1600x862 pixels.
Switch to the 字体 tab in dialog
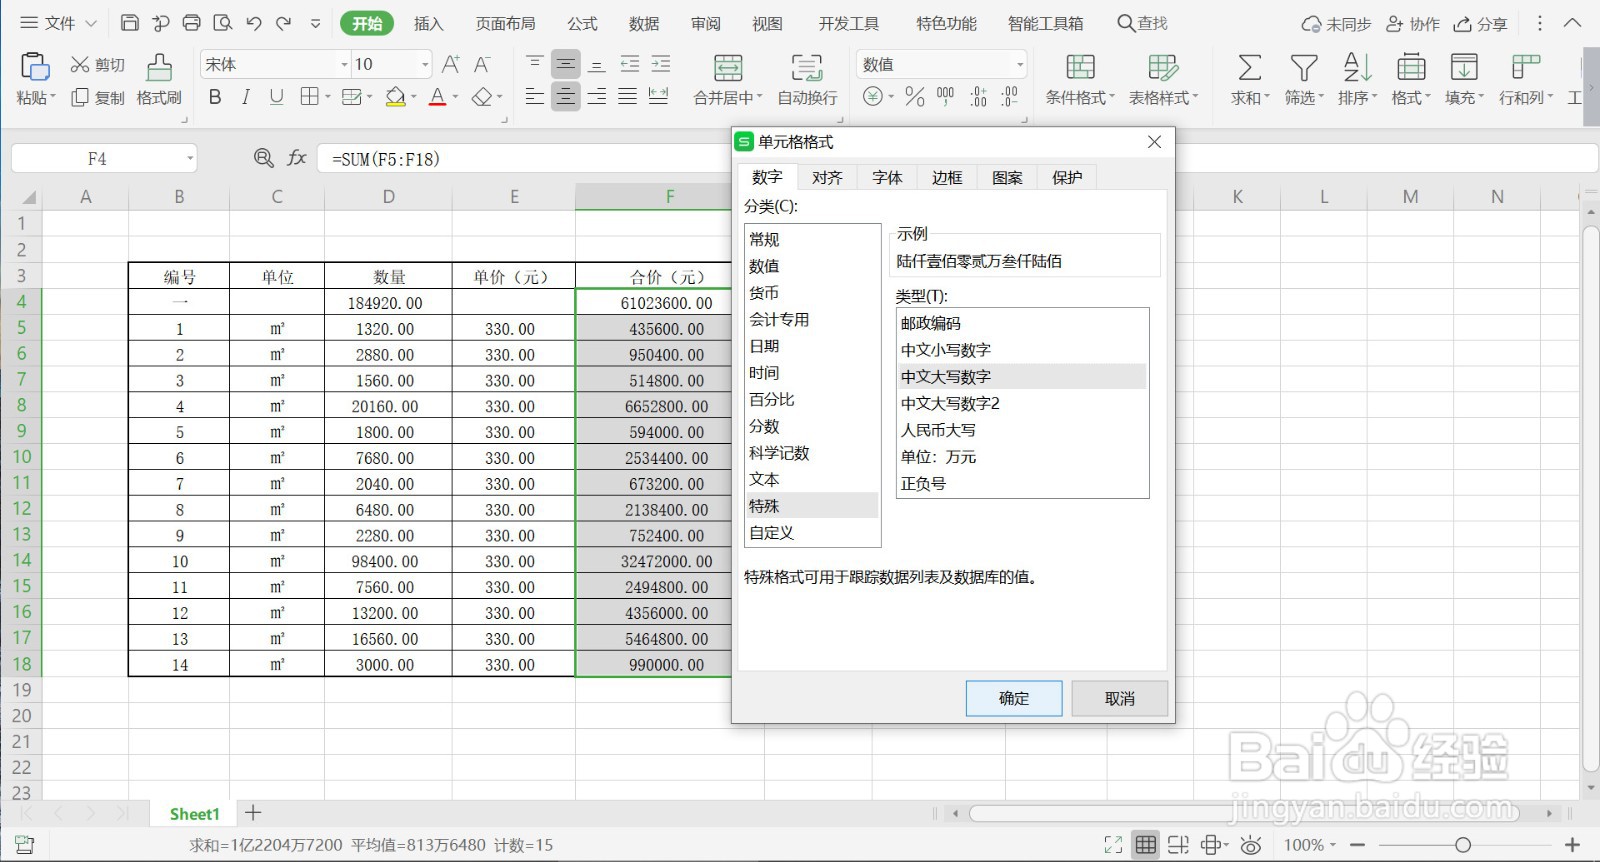click(x=887, y=177)
